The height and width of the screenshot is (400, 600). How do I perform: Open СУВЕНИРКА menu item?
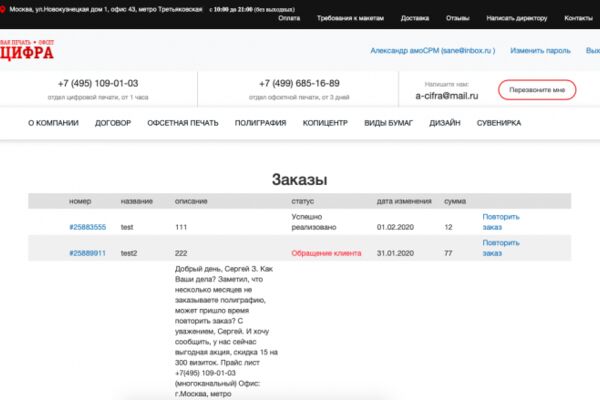(499, 123)
